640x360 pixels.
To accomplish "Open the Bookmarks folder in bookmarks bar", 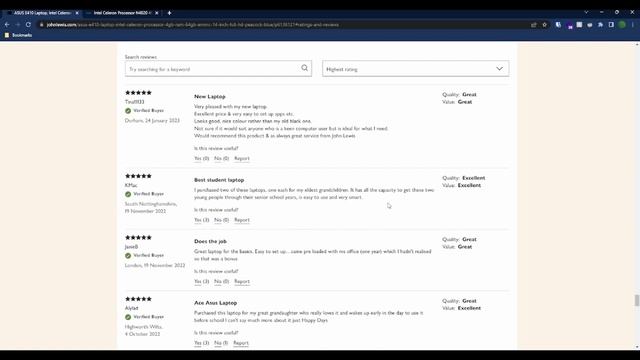I will click(x=18, y=35).
